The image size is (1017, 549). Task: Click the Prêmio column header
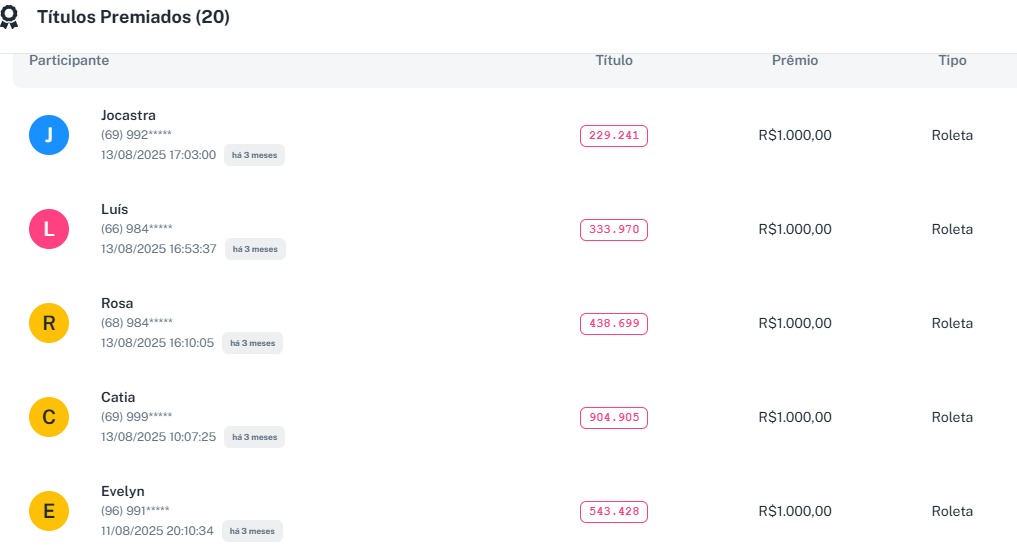795,61
